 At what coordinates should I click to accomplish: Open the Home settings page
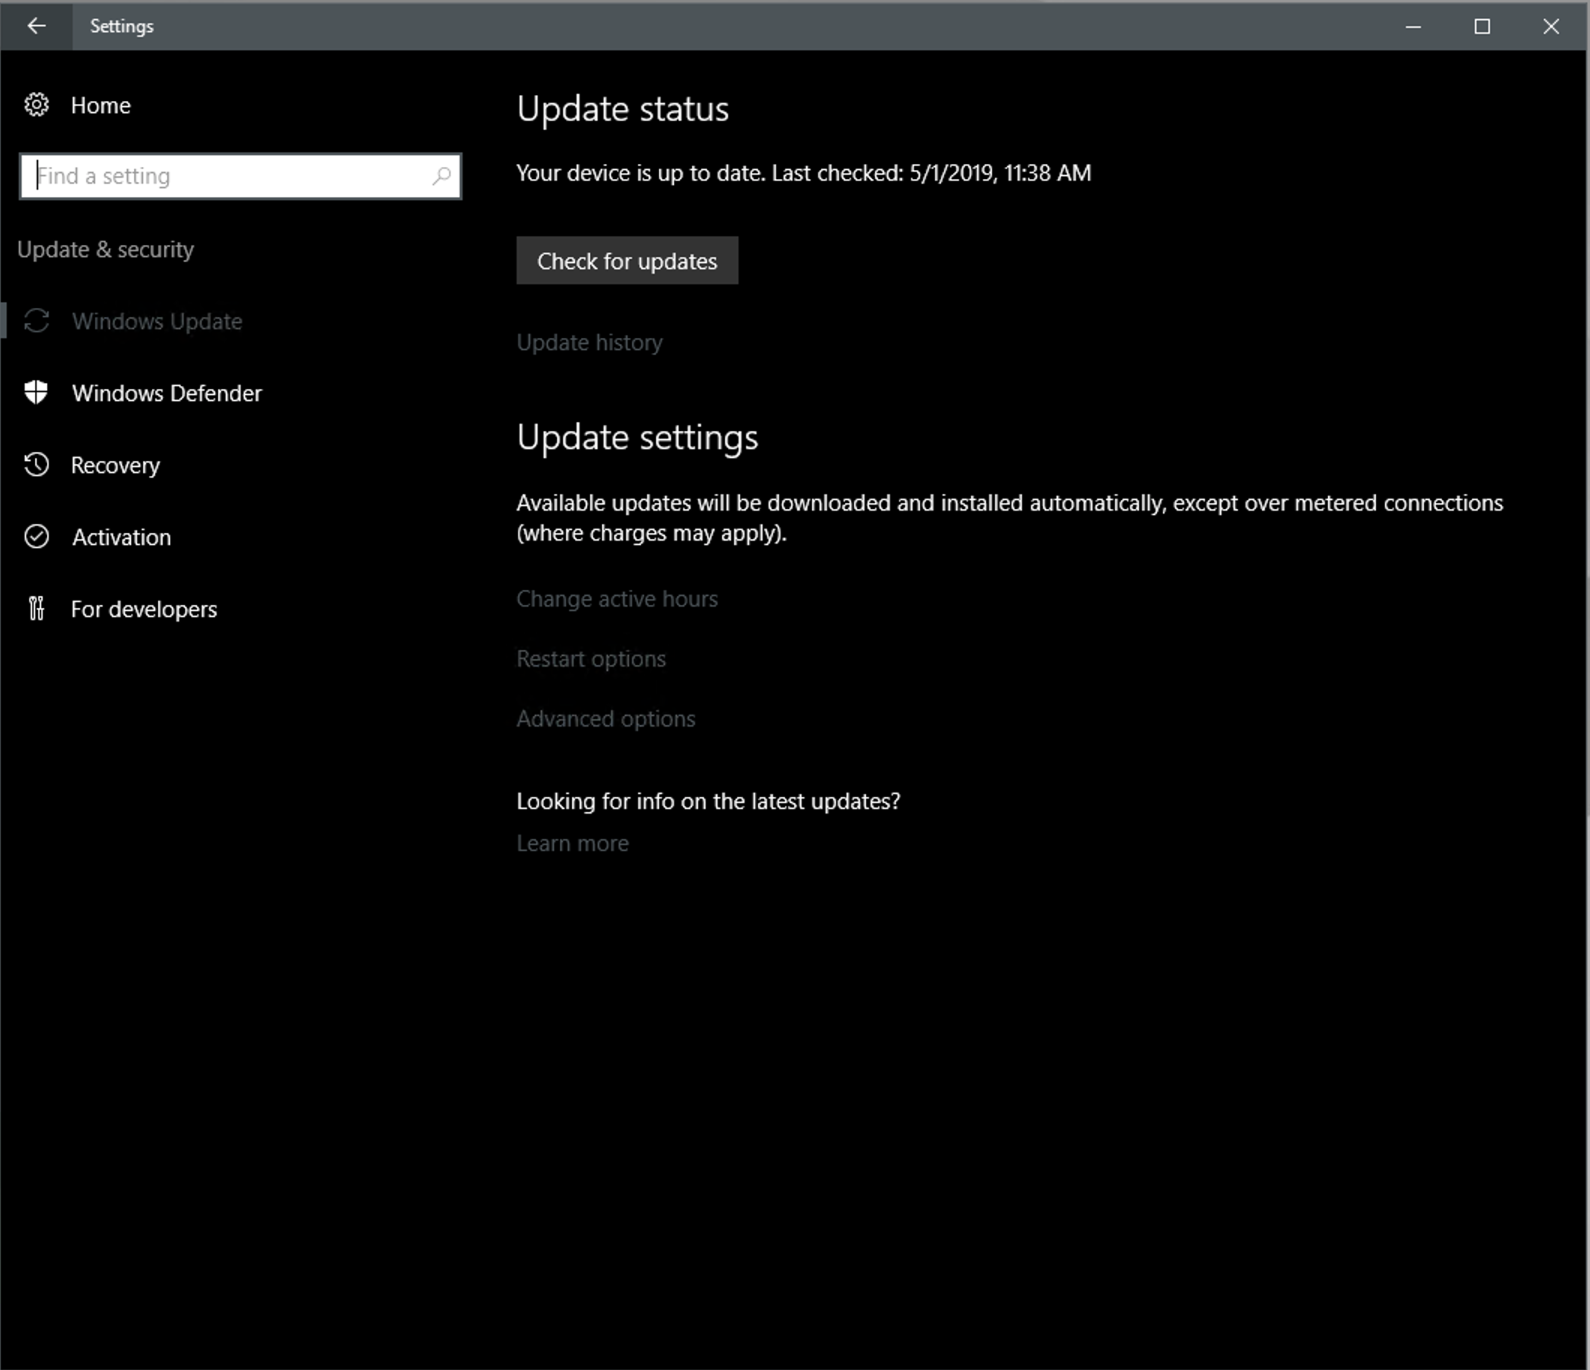tap(100, 105)
